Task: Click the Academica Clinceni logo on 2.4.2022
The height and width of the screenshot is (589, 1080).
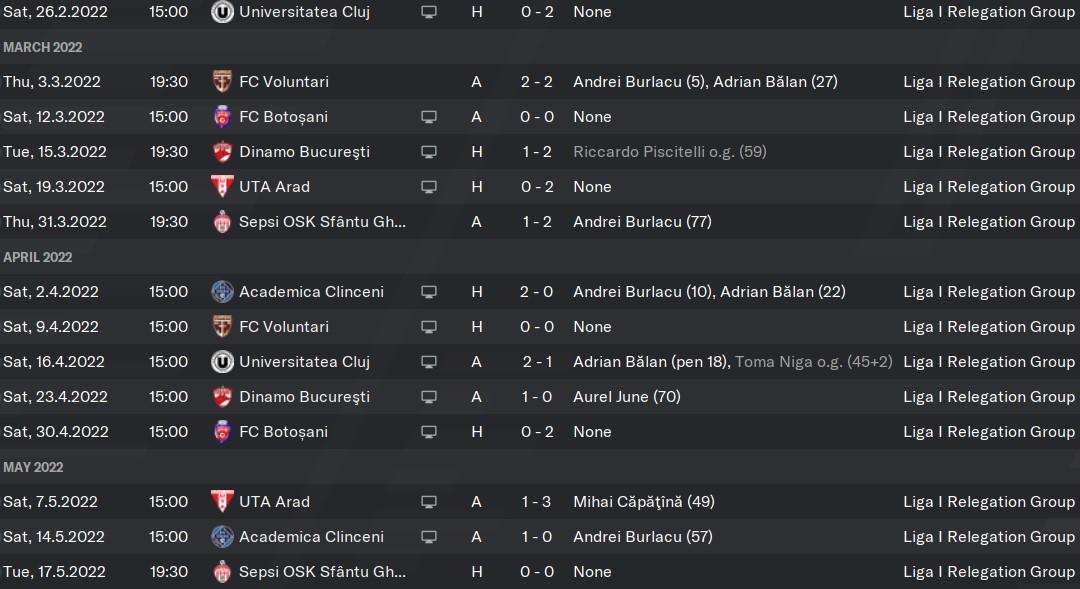Action: tap(222, 292)
